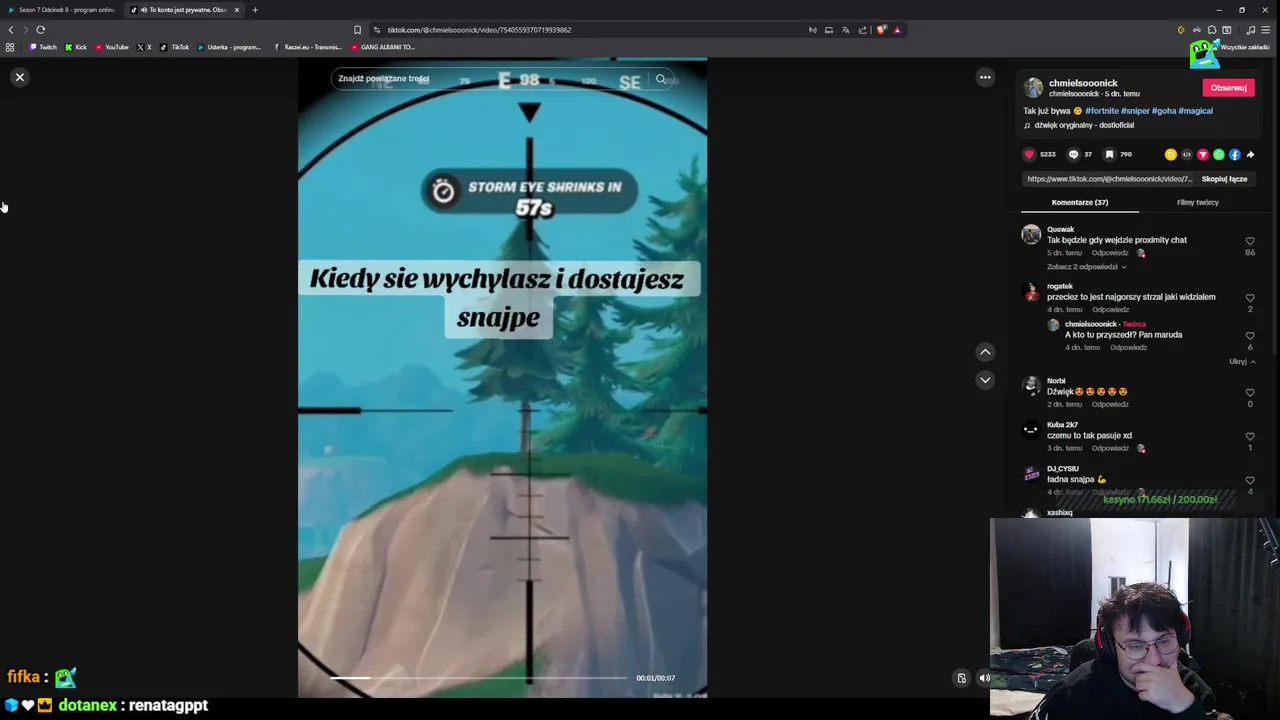Image resolution: width=1280 pixels, height=720 pixels.
Task: Mute the TikTok video volume
Action: [x=984, y=678]
